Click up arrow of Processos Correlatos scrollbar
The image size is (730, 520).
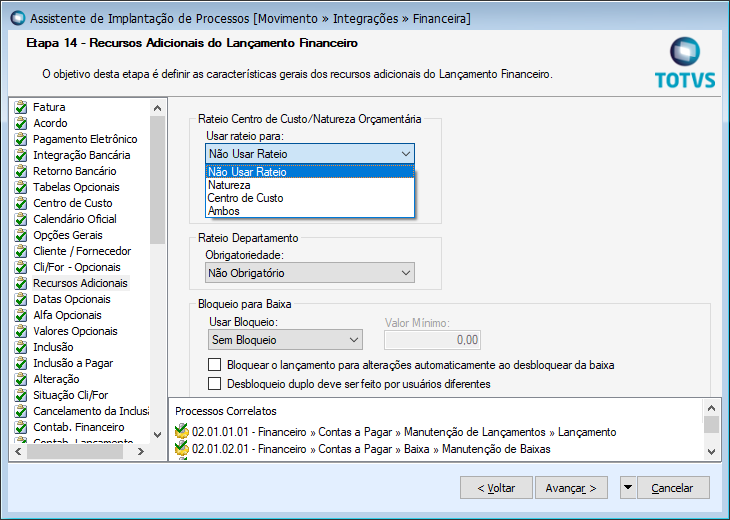coord(711,408)
